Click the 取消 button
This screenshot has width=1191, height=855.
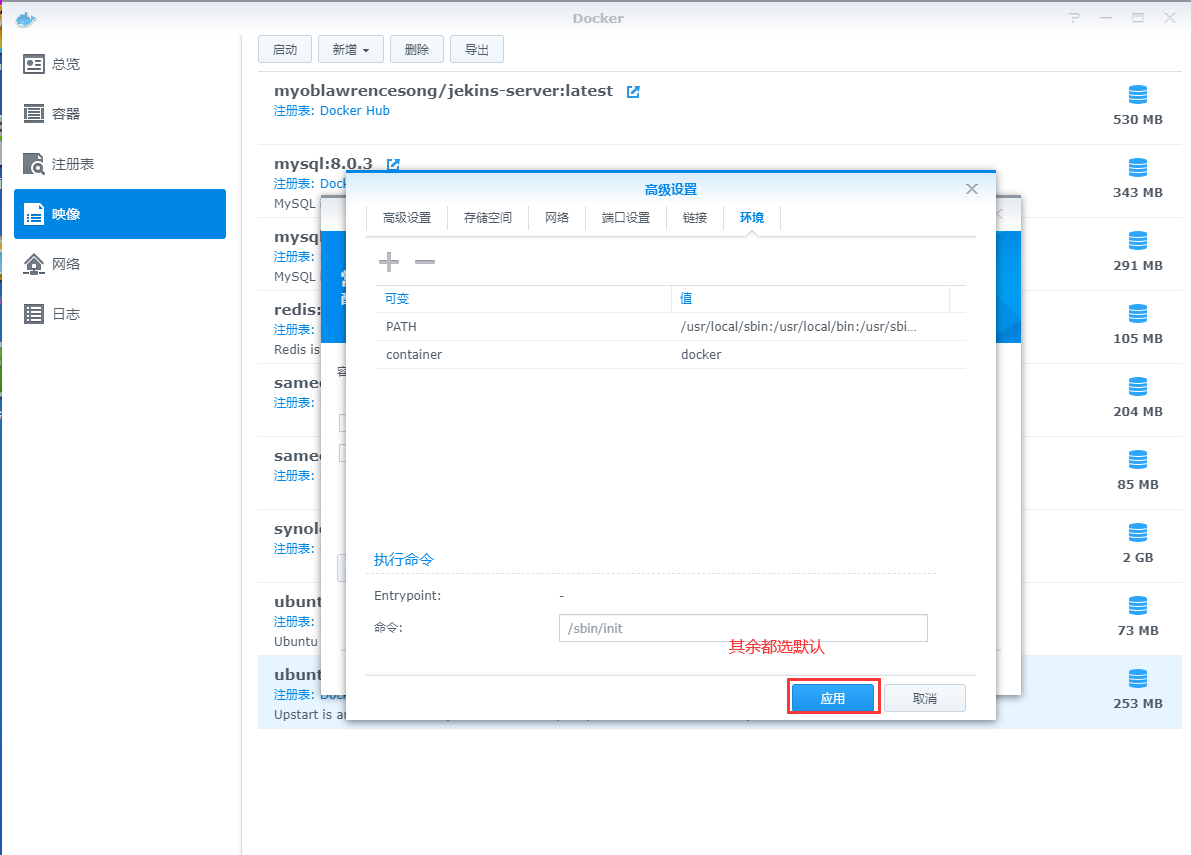(x=925, y=698)
